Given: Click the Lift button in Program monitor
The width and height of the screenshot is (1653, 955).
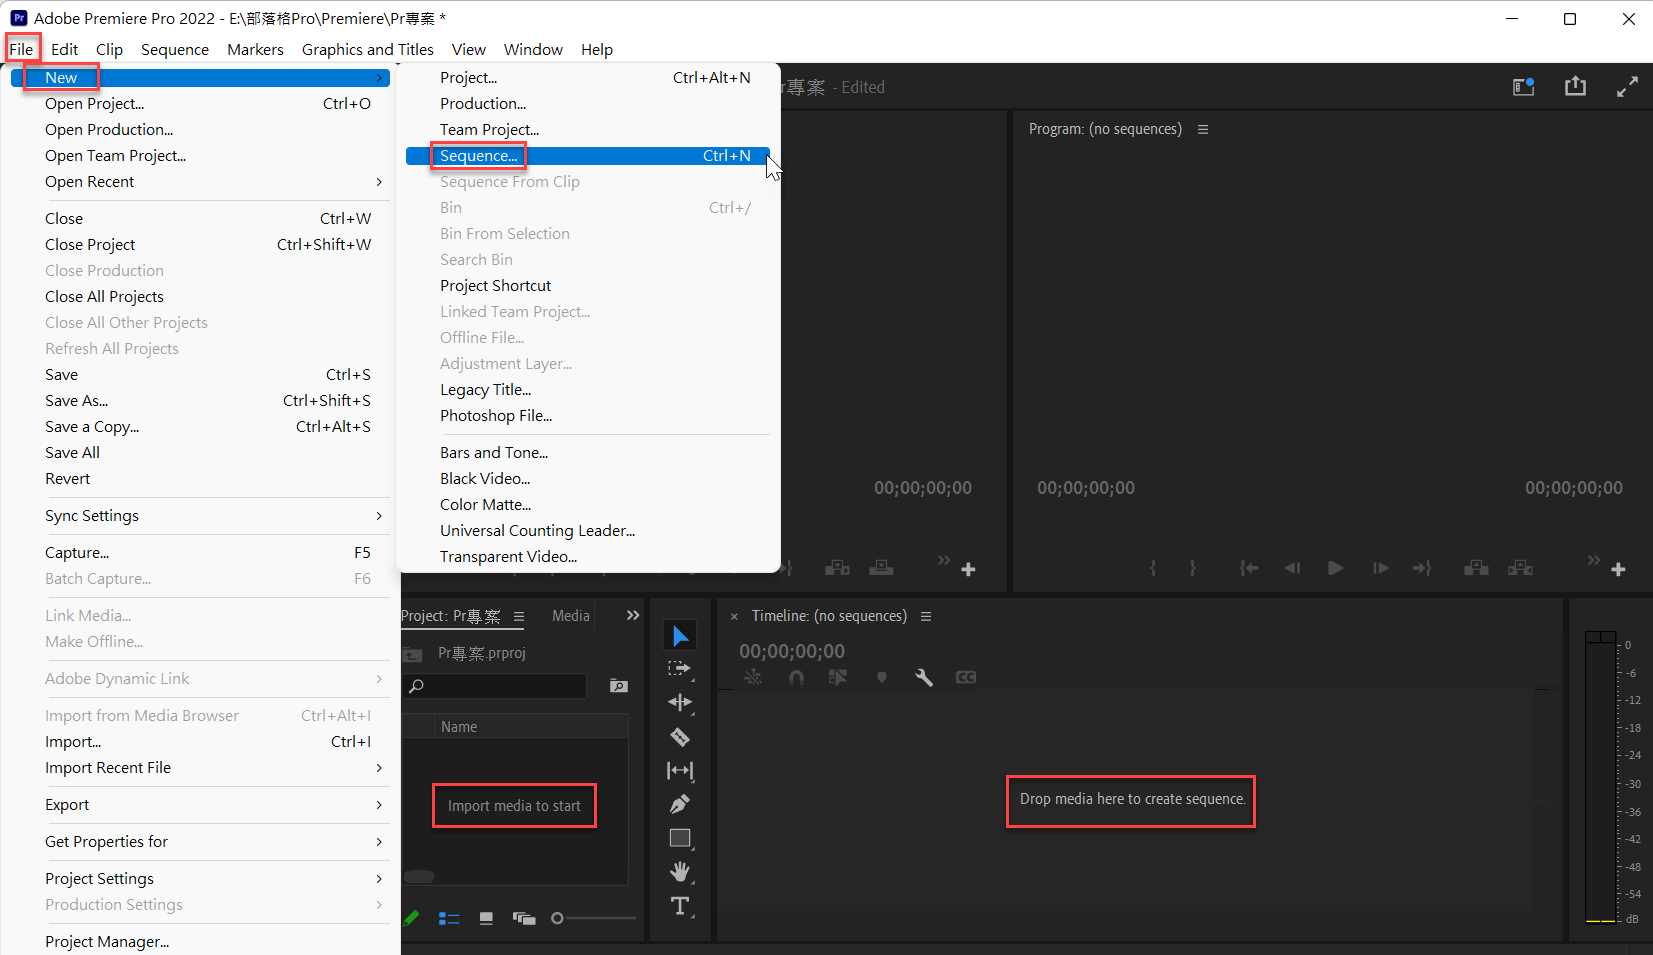Looking at the screenshot, I should pos(1476,568).
